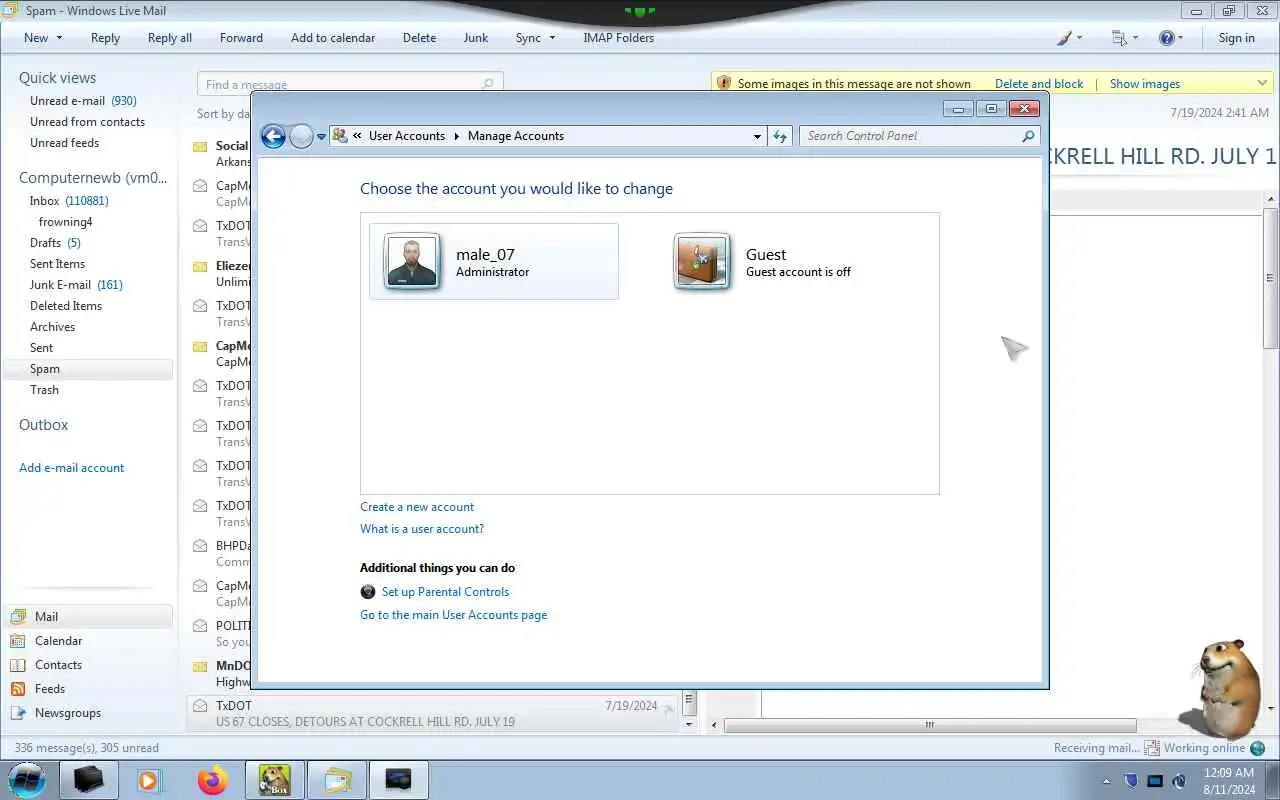Open the Archives folder

(52, 327)
